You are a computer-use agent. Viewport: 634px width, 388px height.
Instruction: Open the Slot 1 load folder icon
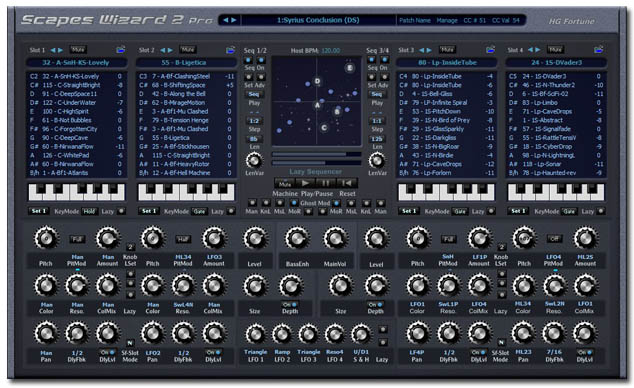point(121,50)
